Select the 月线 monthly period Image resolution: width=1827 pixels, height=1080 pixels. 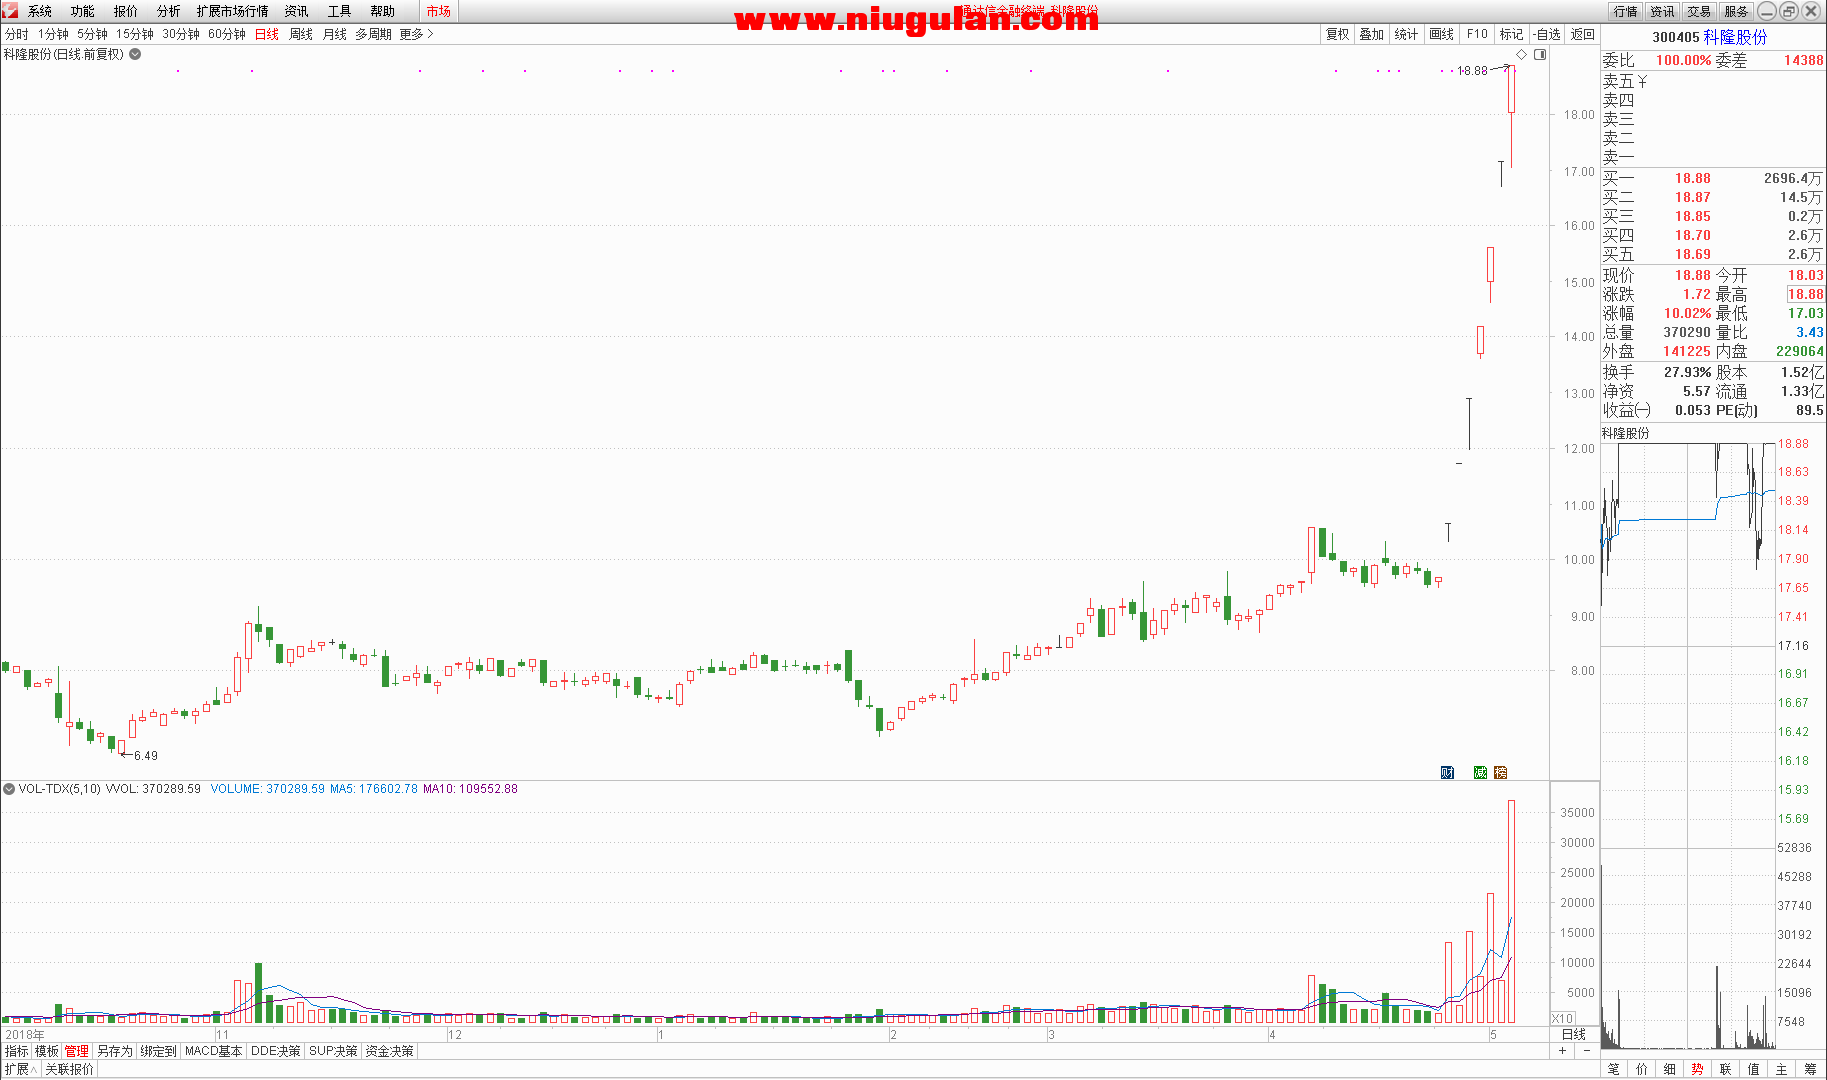point(335,34)
